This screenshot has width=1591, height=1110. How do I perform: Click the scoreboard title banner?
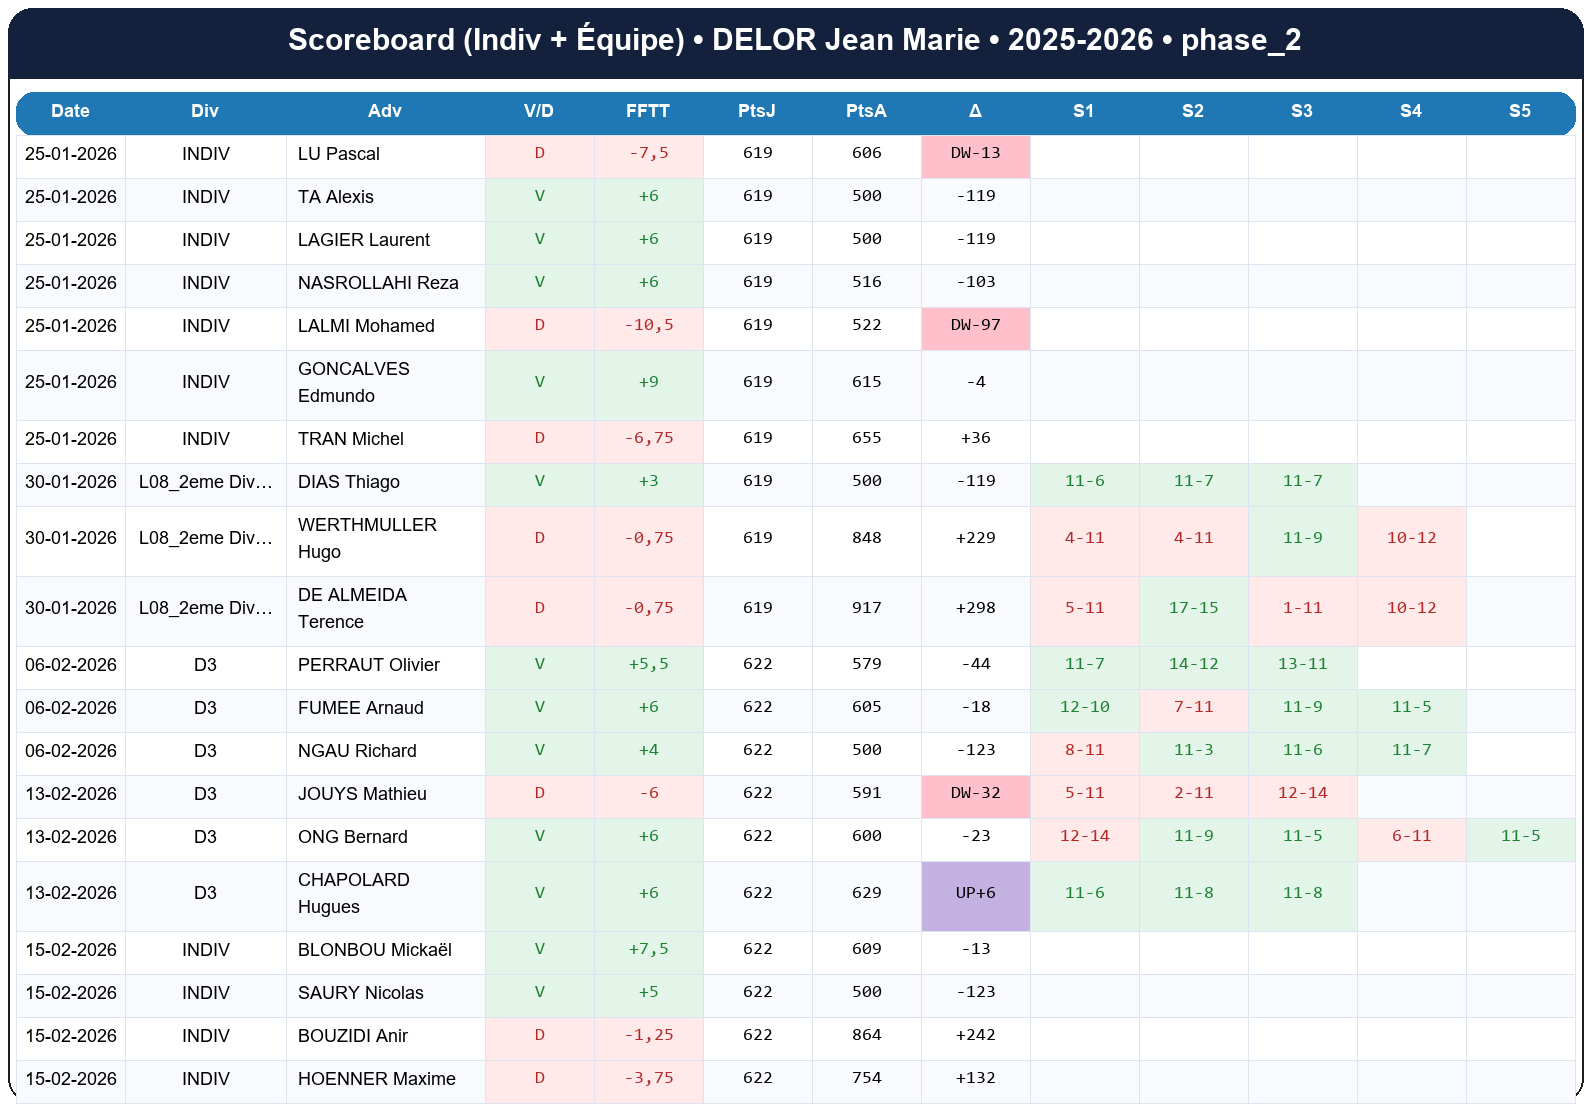795,40
